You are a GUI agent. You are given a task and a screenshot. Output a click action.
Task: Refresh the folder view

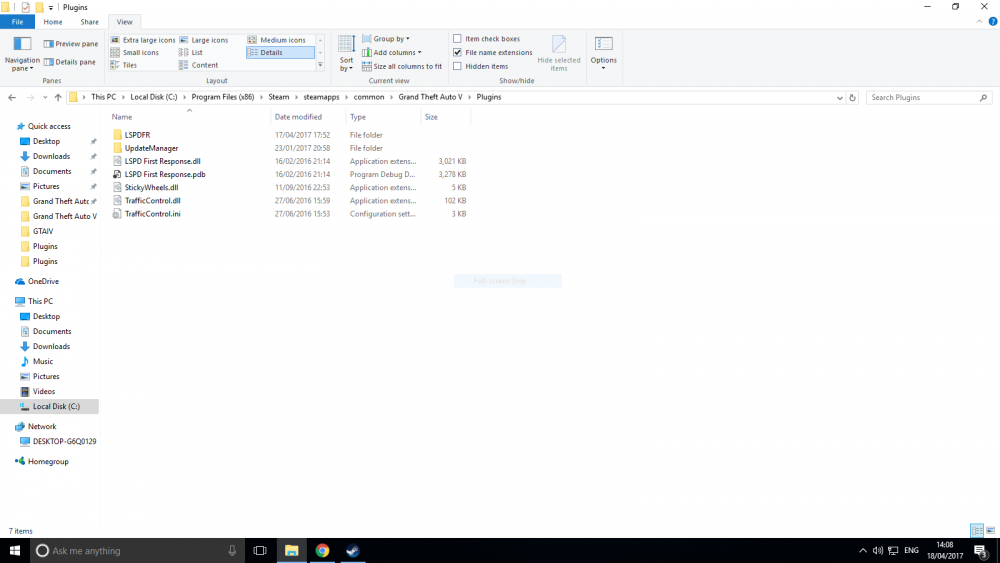coord(852,98)
